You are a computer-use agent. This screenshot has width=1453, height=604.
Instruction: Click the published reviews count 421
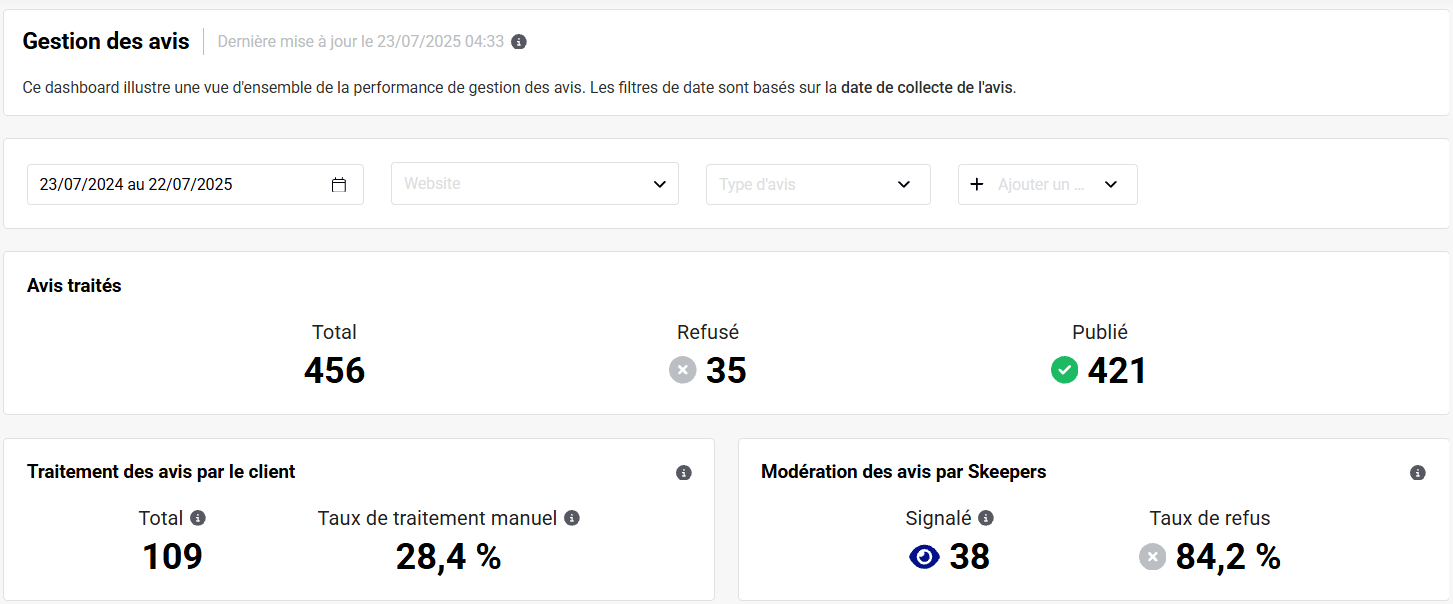click(1116, 371)
